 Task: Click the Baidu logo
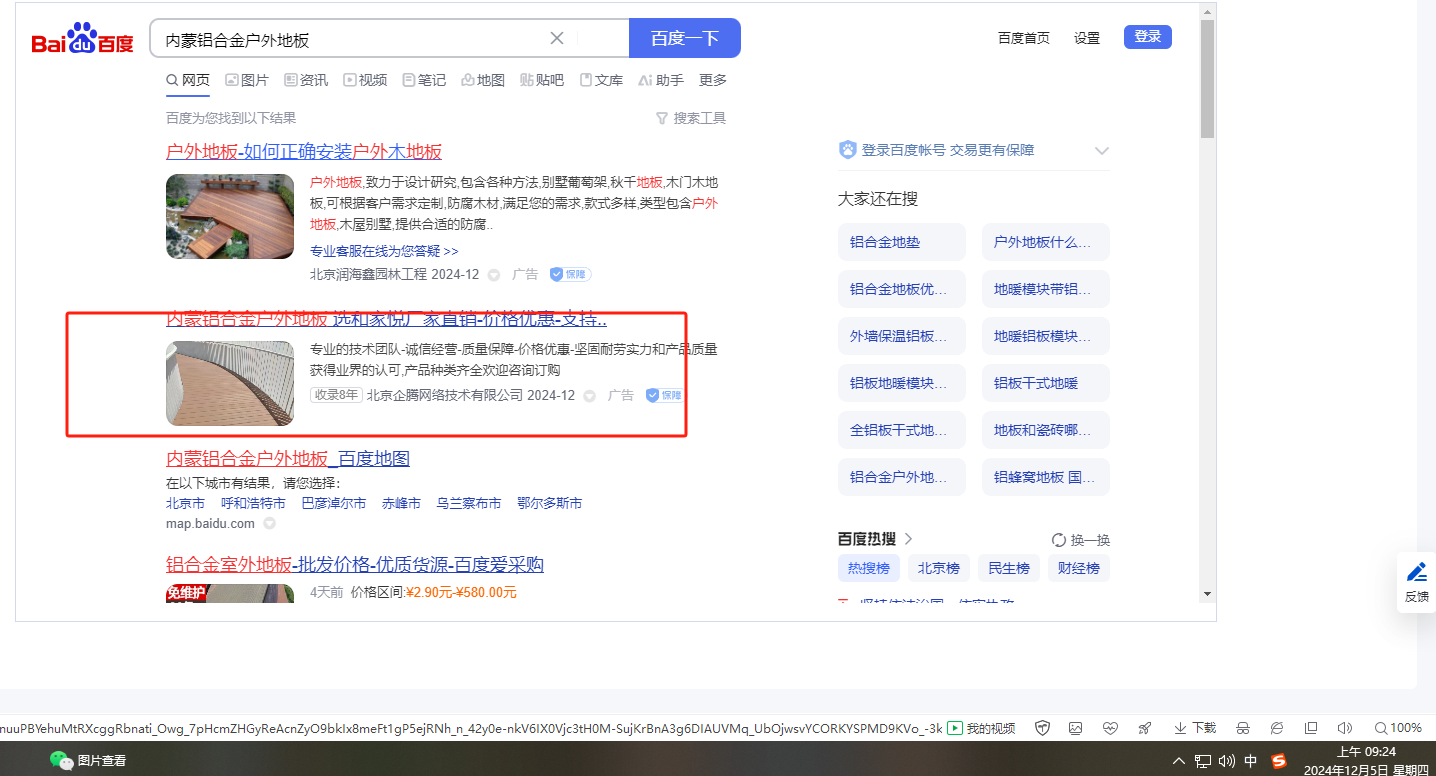(x=82, y=40)
